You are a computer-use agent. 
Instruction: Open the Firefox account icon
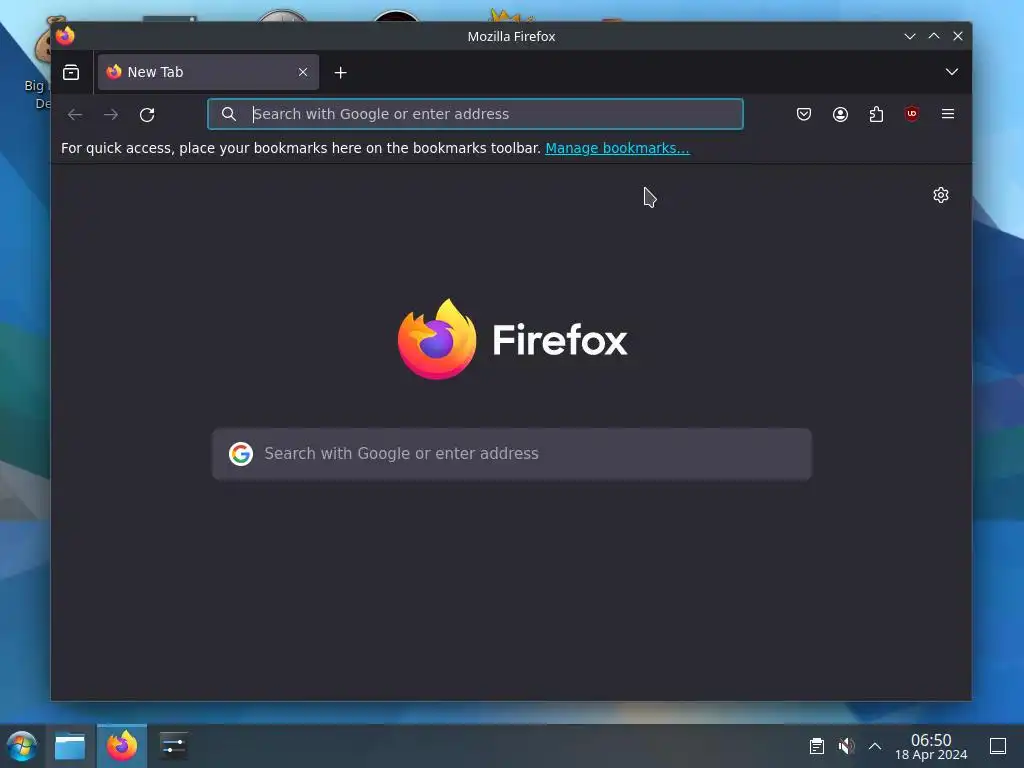[840, 114]
